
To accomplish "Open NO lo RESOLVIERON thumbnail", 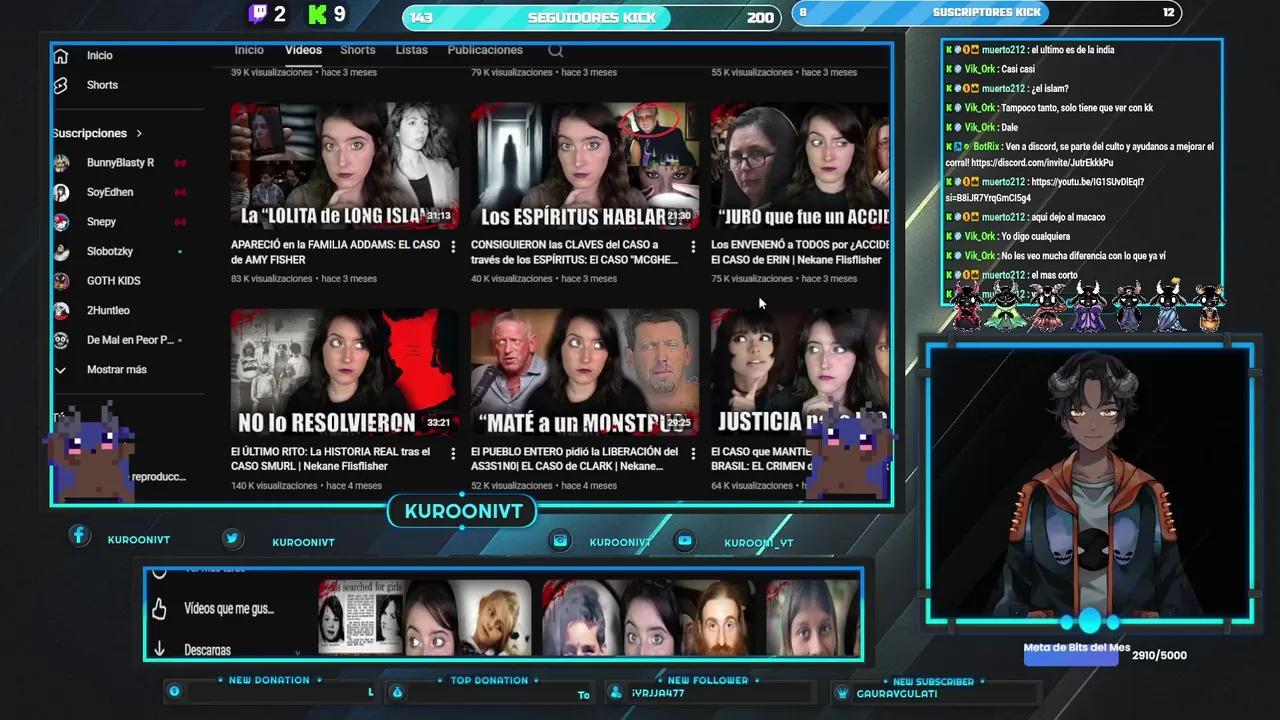I will (x=345, y=373).
